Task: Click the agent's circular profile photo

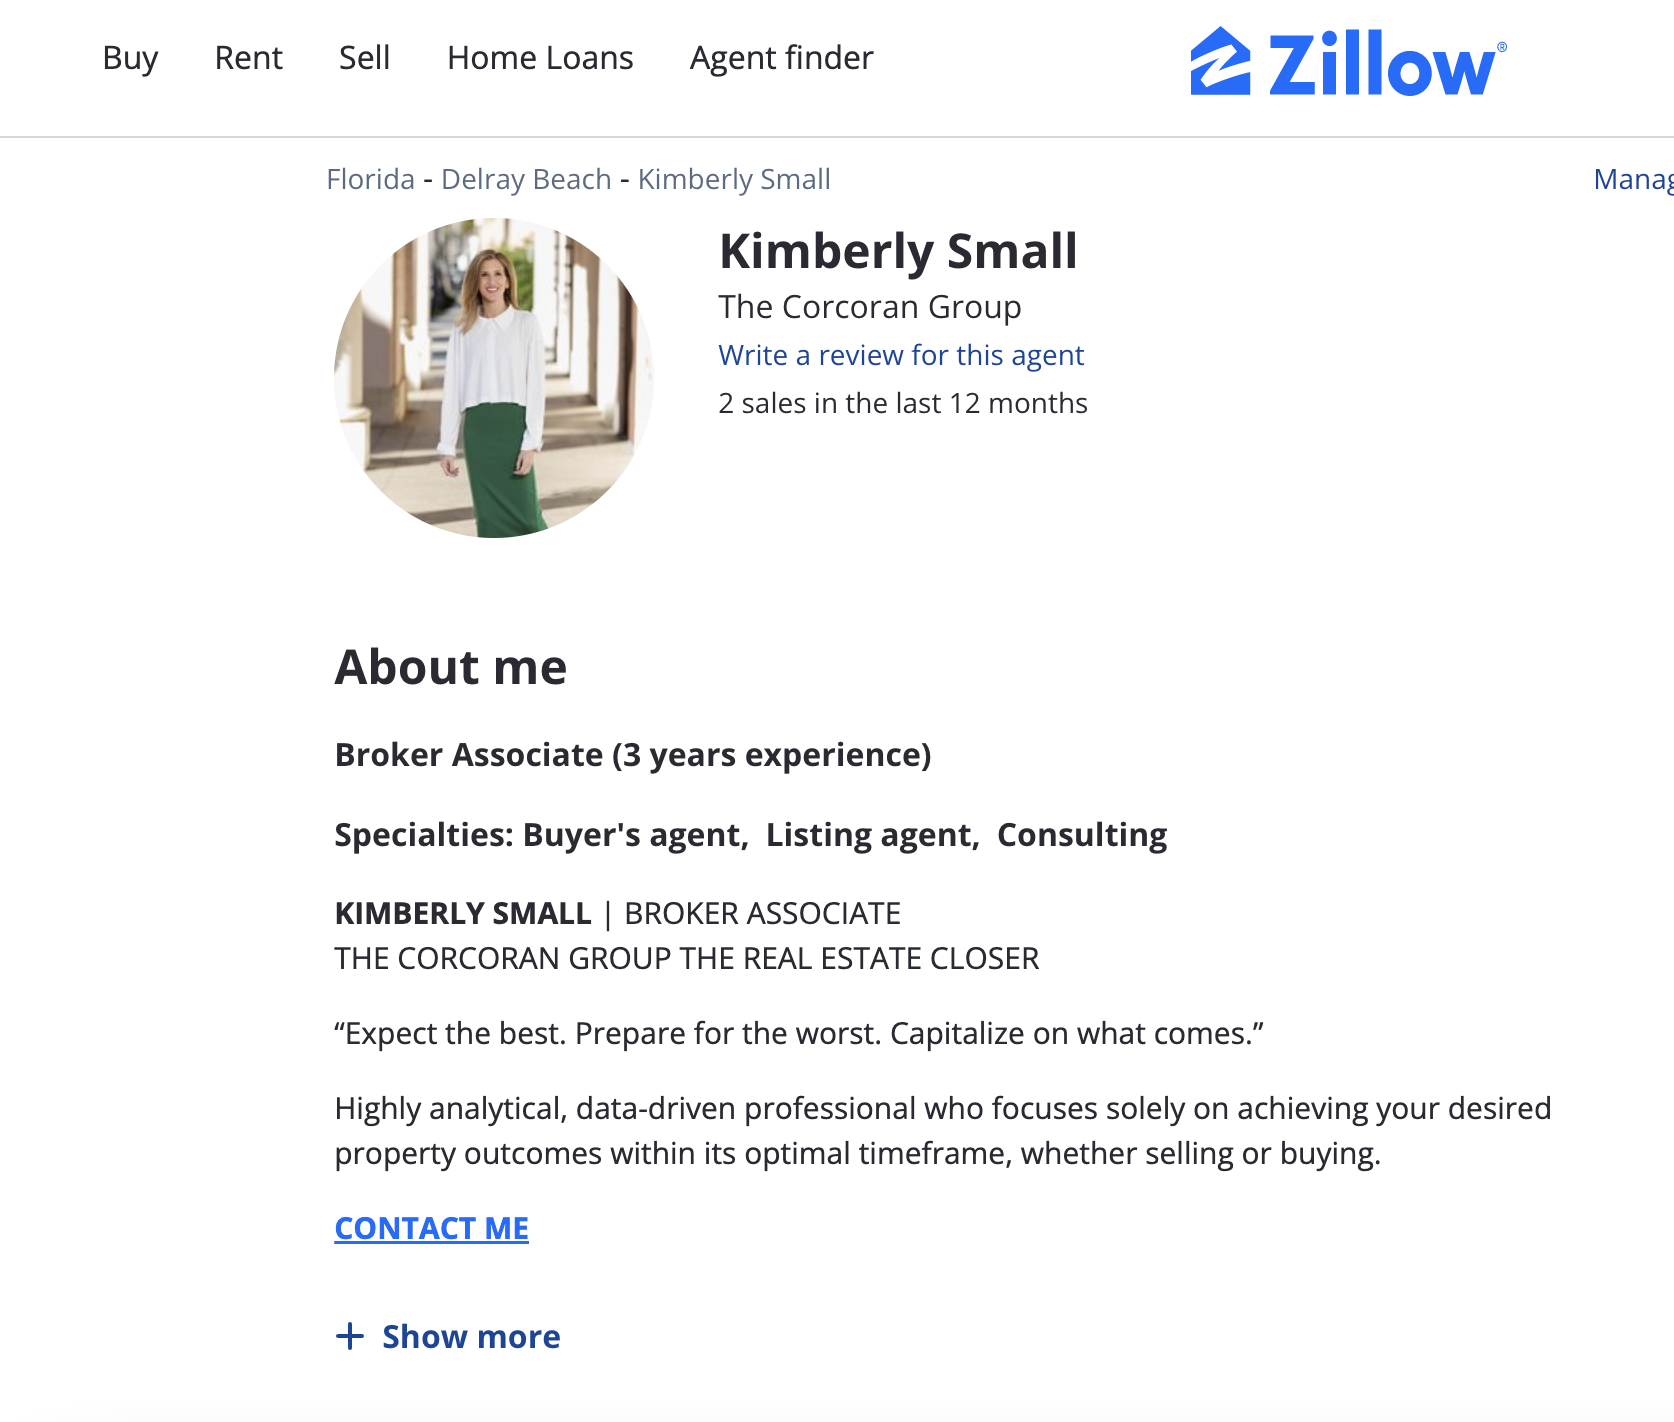Action: 494,378
